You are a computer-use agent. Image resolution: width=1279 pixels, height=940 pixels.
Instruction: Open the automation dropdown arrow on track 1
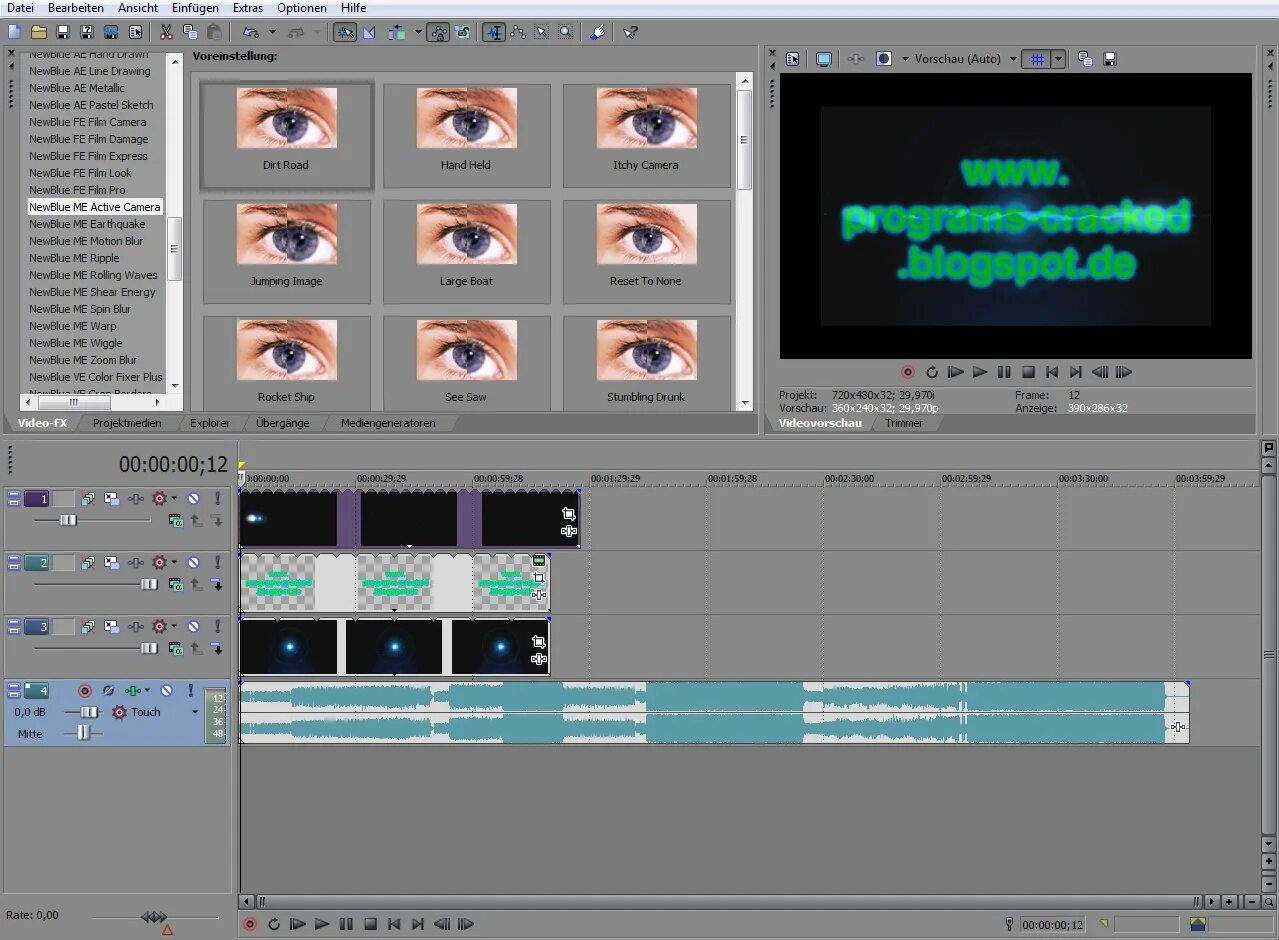tap(174, 498)
